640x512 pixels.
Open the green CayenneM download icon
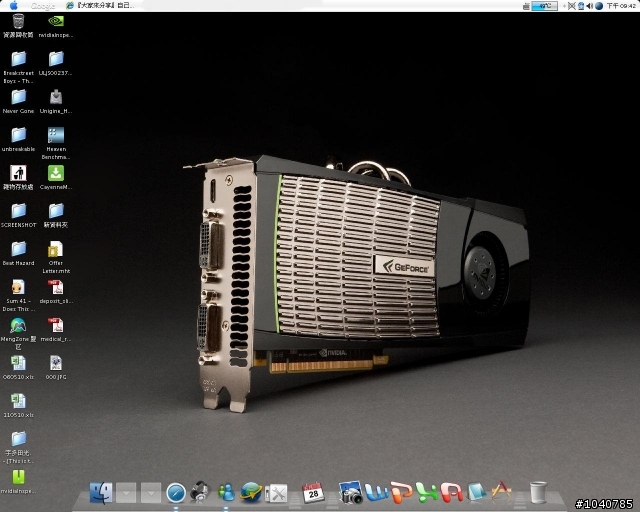tap(56, 178)
